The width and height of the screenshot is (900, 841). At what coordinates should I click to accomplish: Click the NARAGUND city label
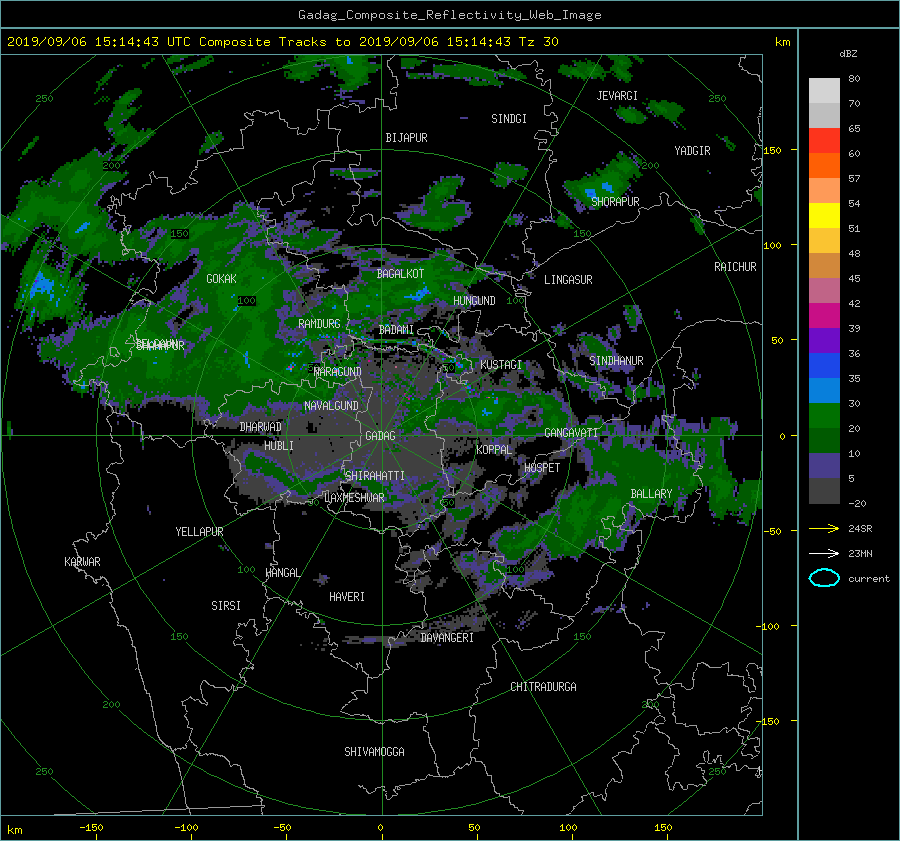338,371
